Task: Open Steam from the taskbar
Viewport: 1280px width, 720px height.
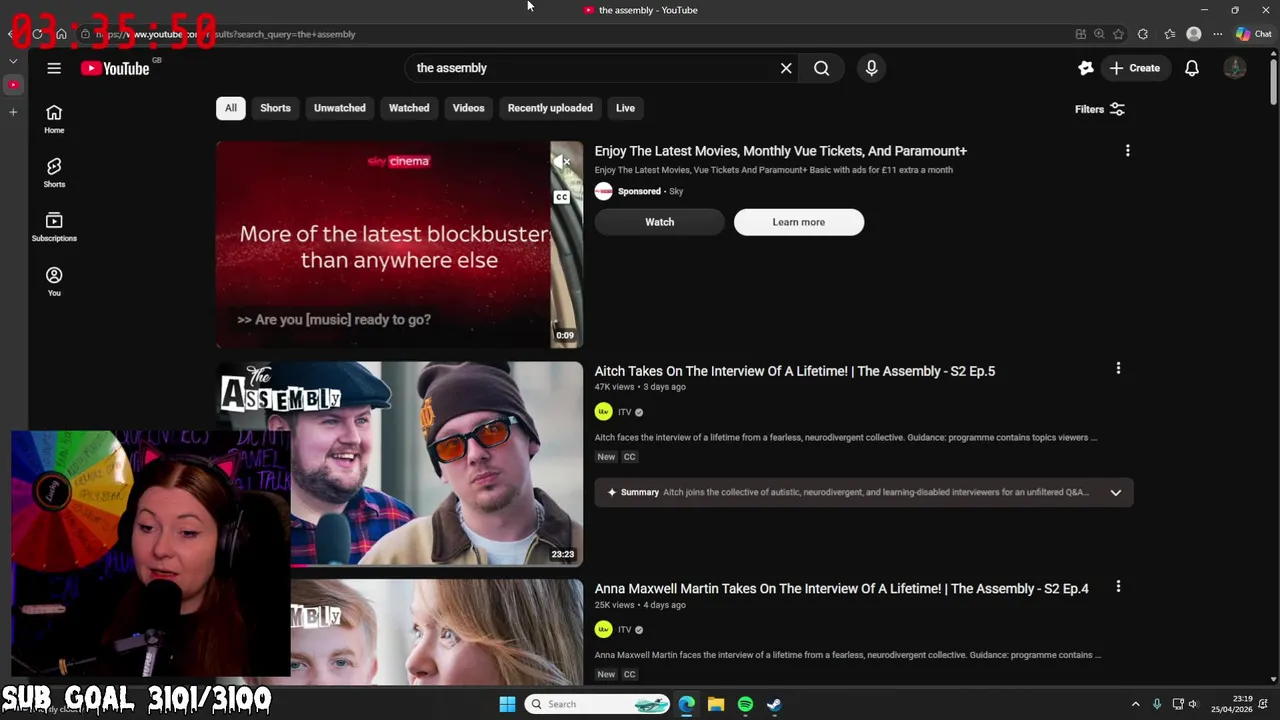Action: pyautogui.click(x=774, y=704)
